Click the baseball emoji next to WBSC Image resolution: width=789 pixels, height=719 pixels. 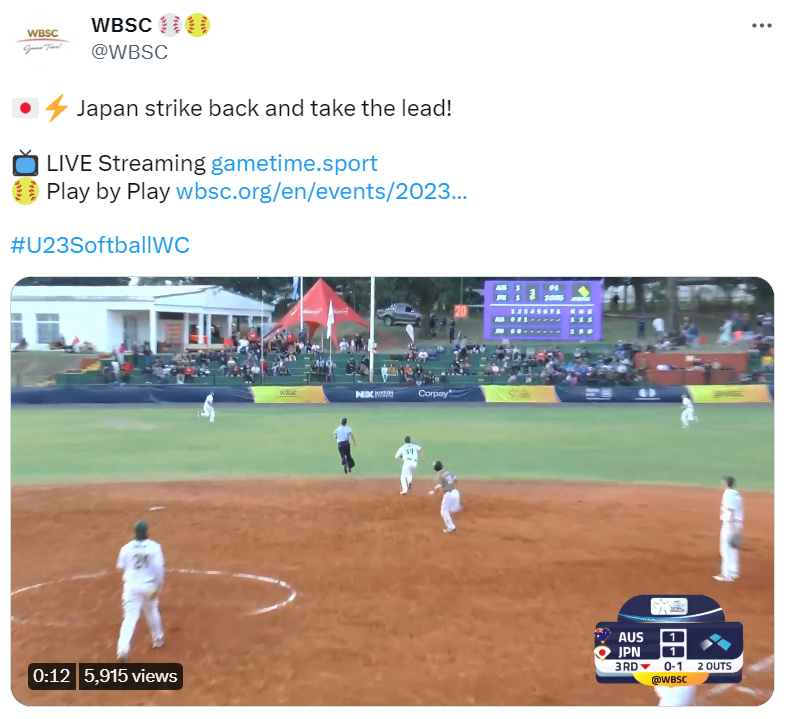pos(170,25)
